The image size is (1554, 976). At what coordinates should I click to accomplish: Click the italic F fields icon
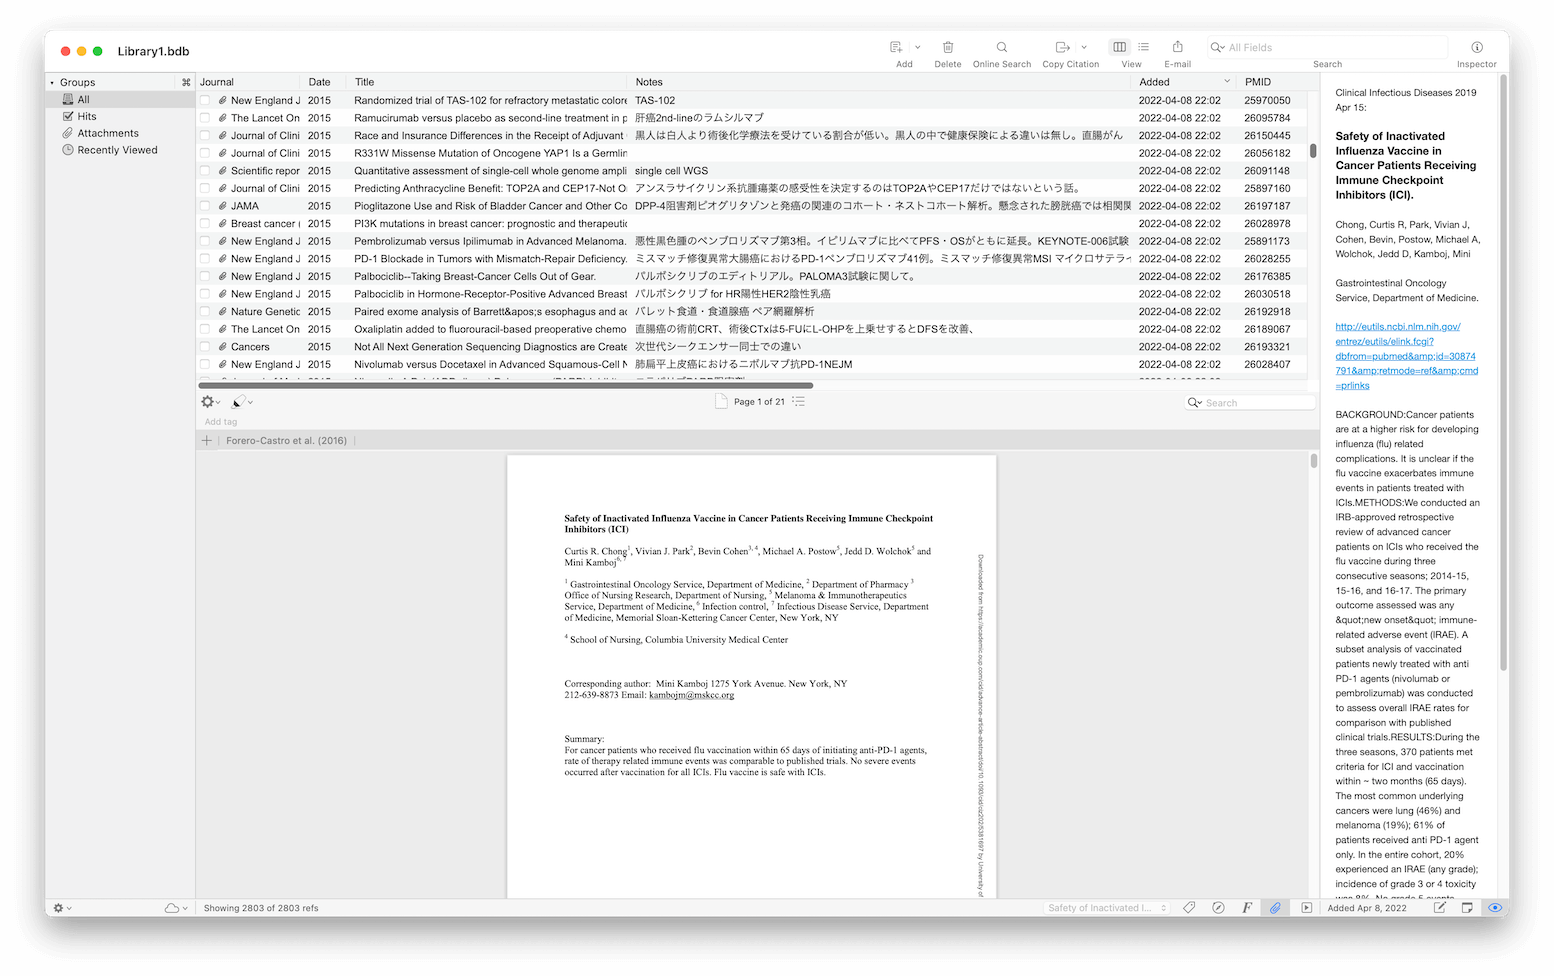click(1247, 908)
